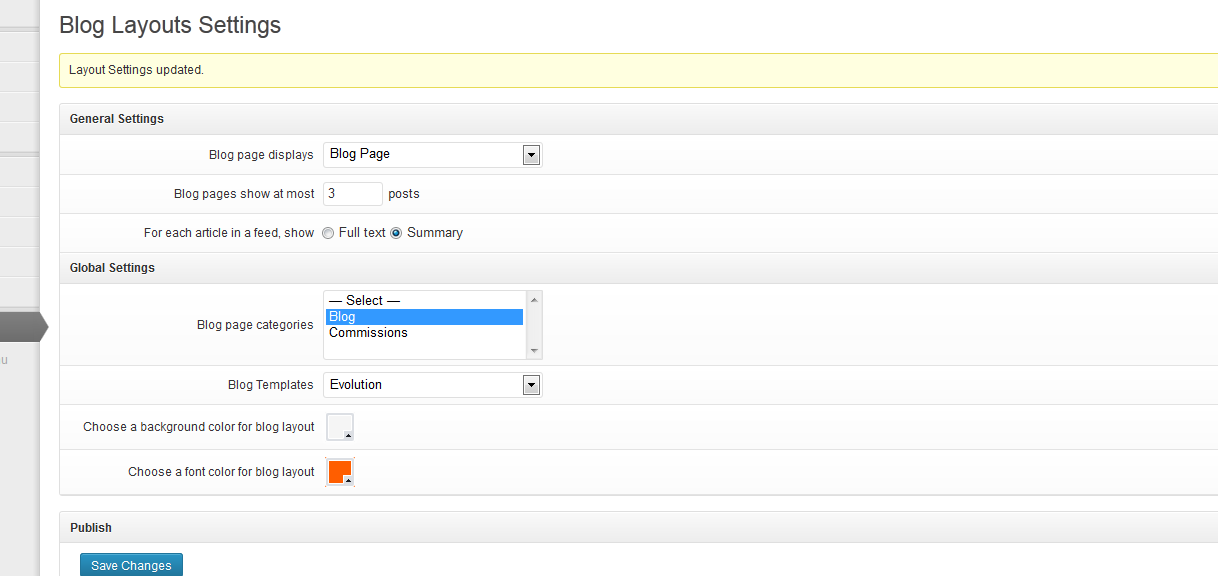1218x576 pixels.
Task: Open the Blog Templates dropdown arrow
Action: point(531,385)
